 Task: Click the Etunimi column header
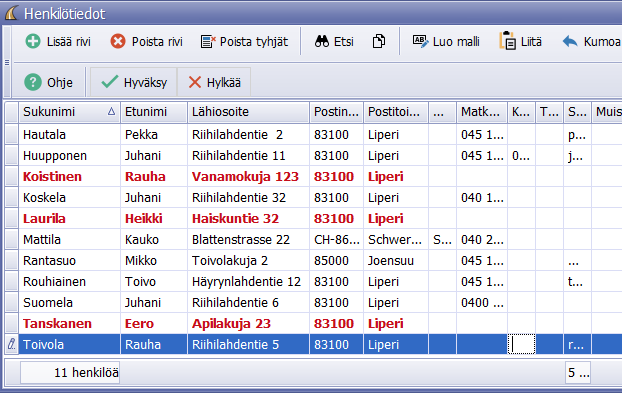coord(154,112)
